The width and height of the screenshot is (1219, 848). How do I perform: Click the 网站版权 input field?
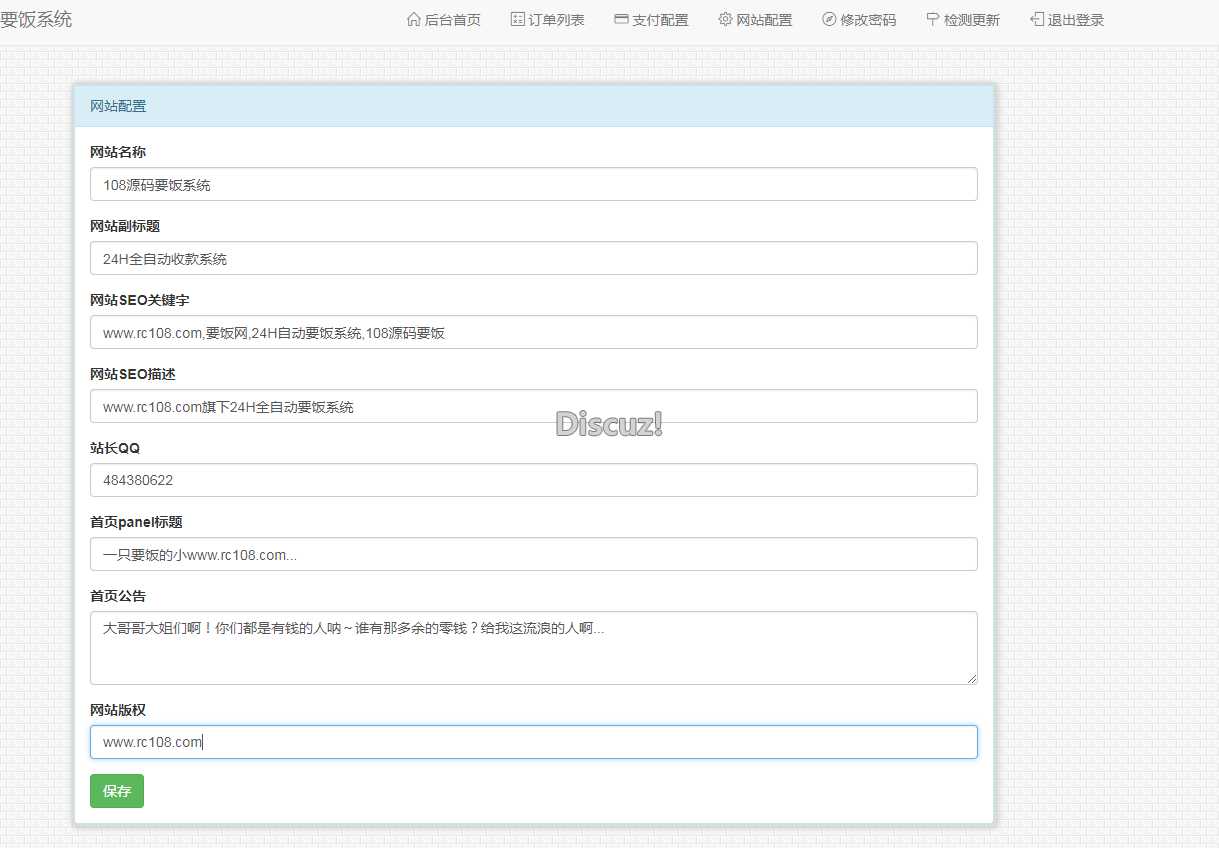point(533,742)
